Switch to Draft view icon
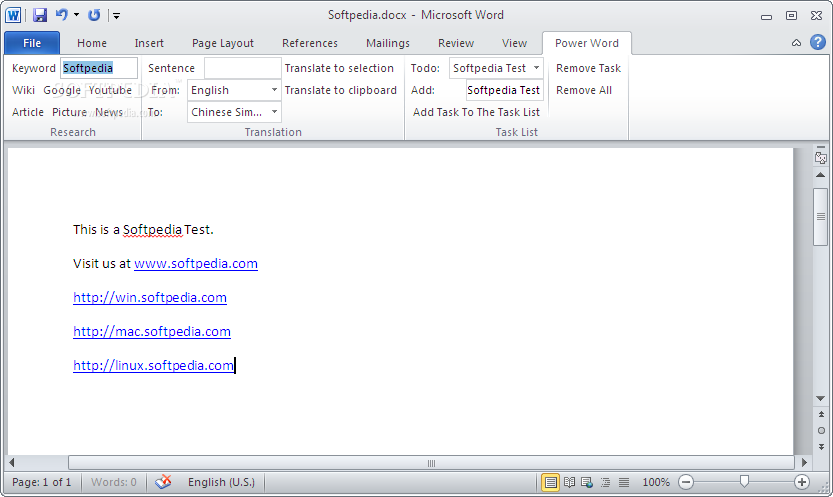 click(624, 482)
